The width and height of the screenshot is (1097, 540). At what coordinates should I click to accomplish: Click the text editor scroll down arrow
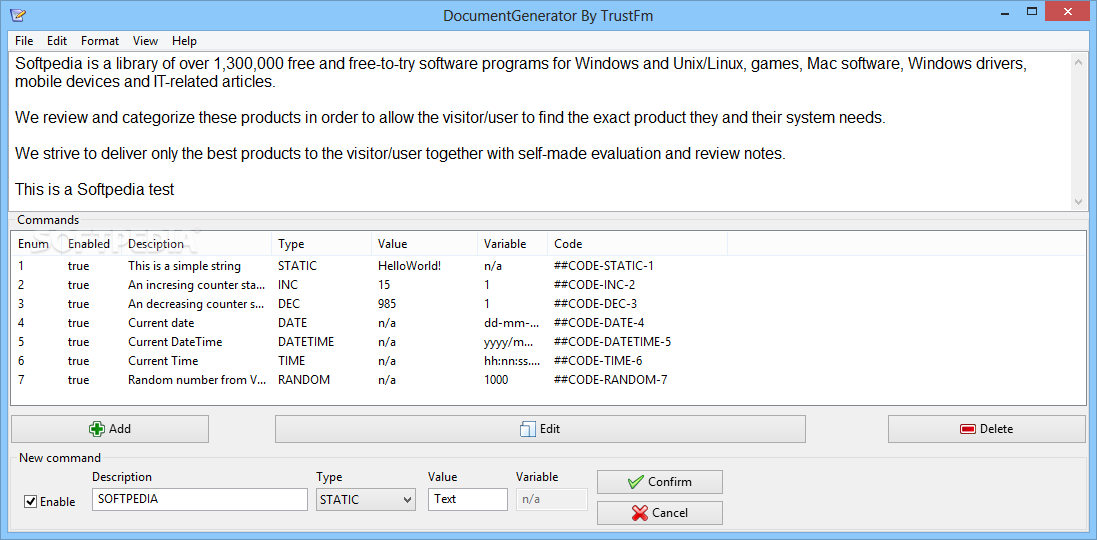click(1078, 201)
